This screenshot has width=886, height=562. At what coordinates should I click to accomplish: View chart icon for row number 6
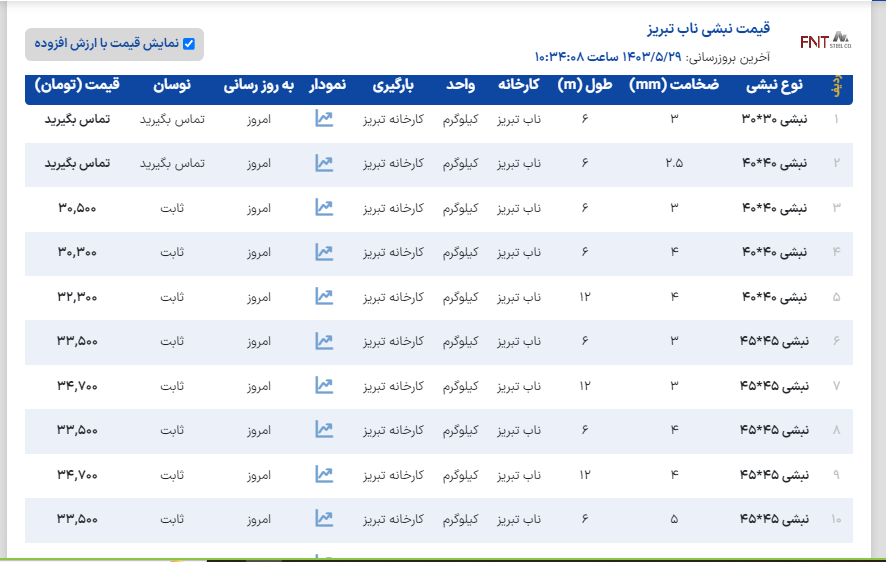[x=324, y=341]
